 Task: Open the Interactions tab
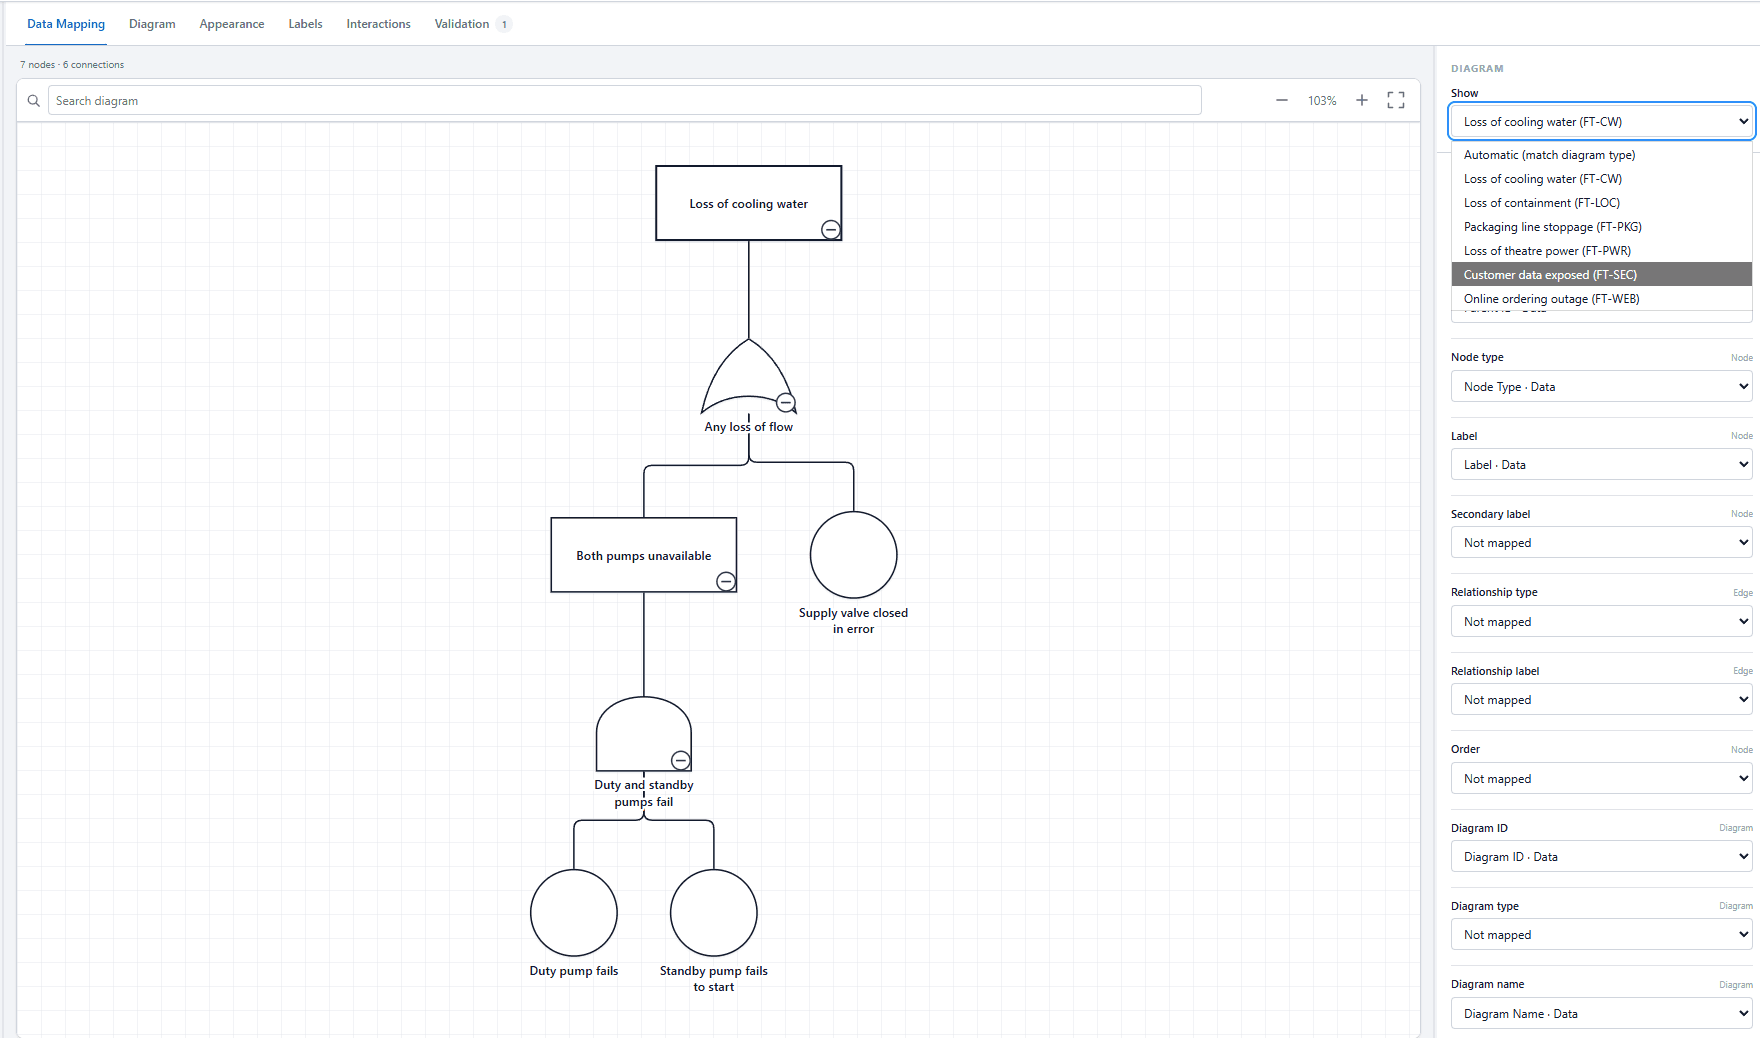(378, 24)
